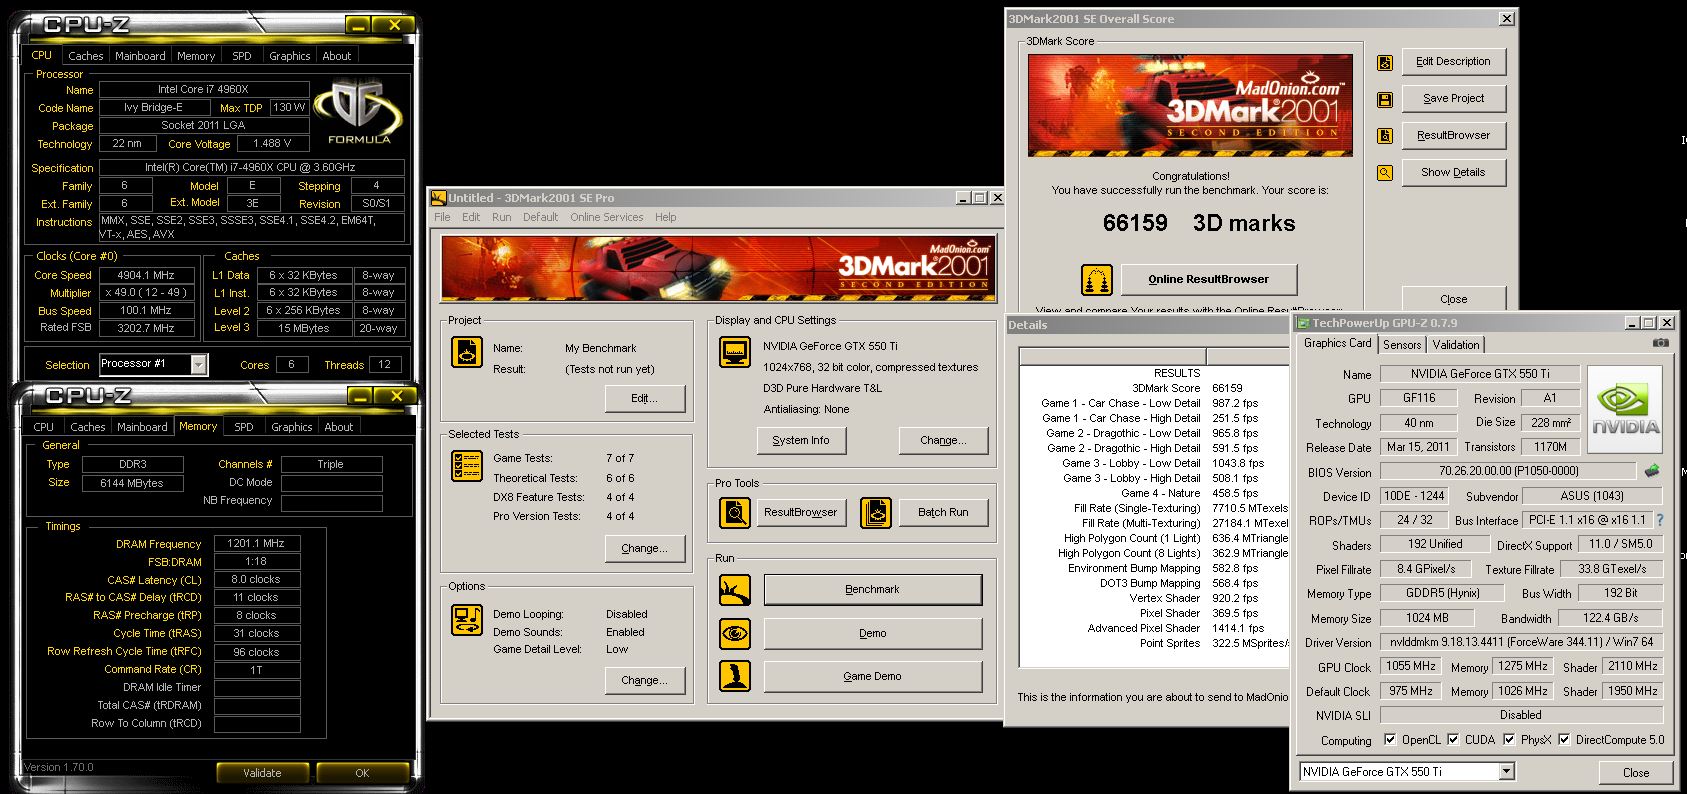Open the Processor #1 selection dropdown in CPU-Z
Screen dimensions: 1687x794
tap(199, 364)
